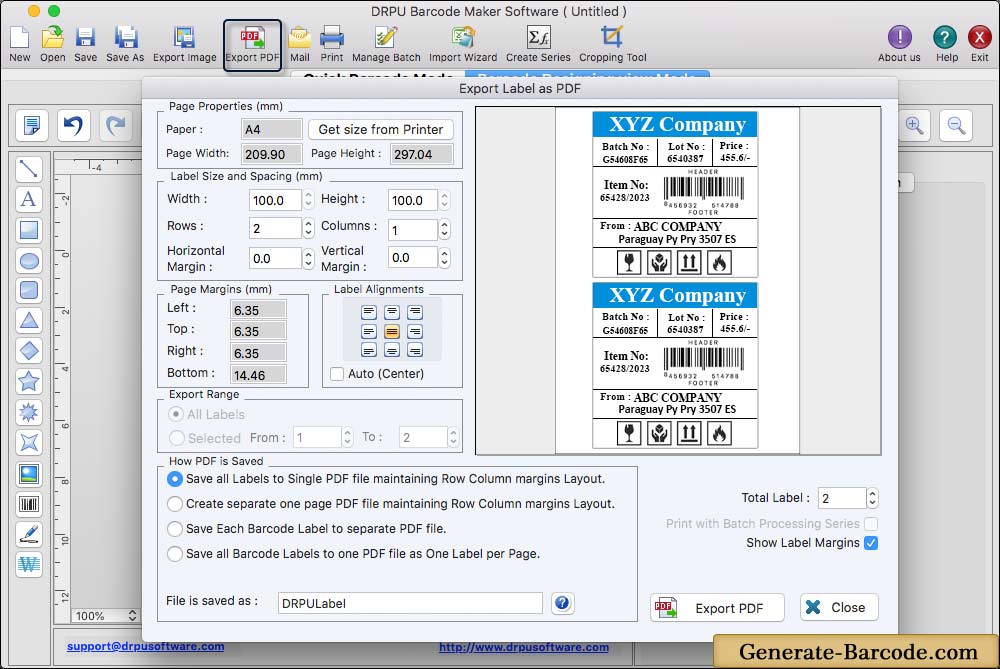The width and height of the screenshot is (1000, 669).
Task: Select Save Each Barcode Label separately
Action: point(174,529)
